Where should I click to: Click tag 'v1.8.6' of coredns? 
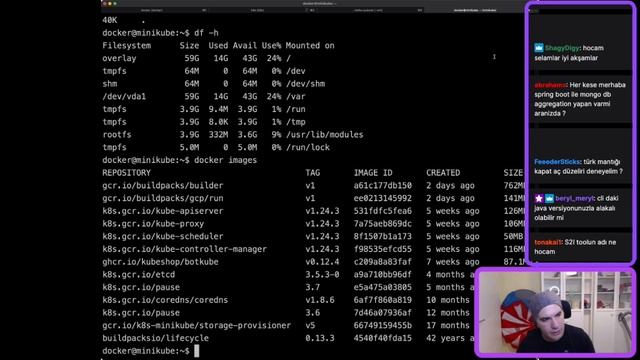(x=320, y=300)
